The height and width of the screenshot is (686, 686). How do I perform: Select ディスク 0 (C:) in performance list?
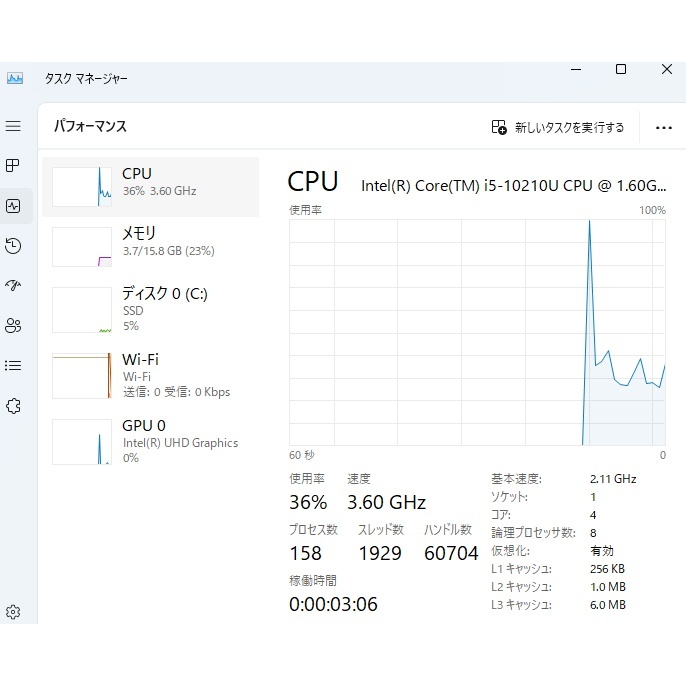pyautogui.click(x=150, y=309)
